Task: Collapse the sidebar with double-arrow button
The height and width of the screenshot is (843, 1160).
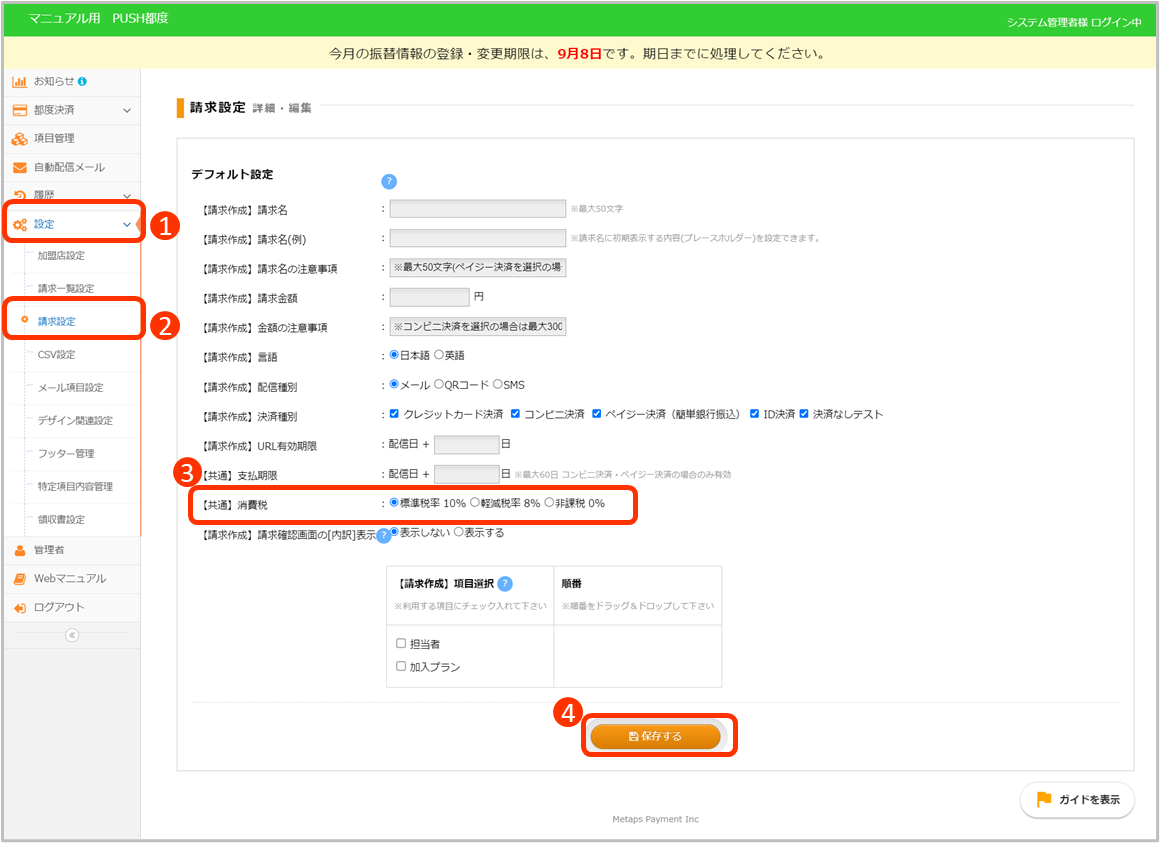Action: [71, 635]
